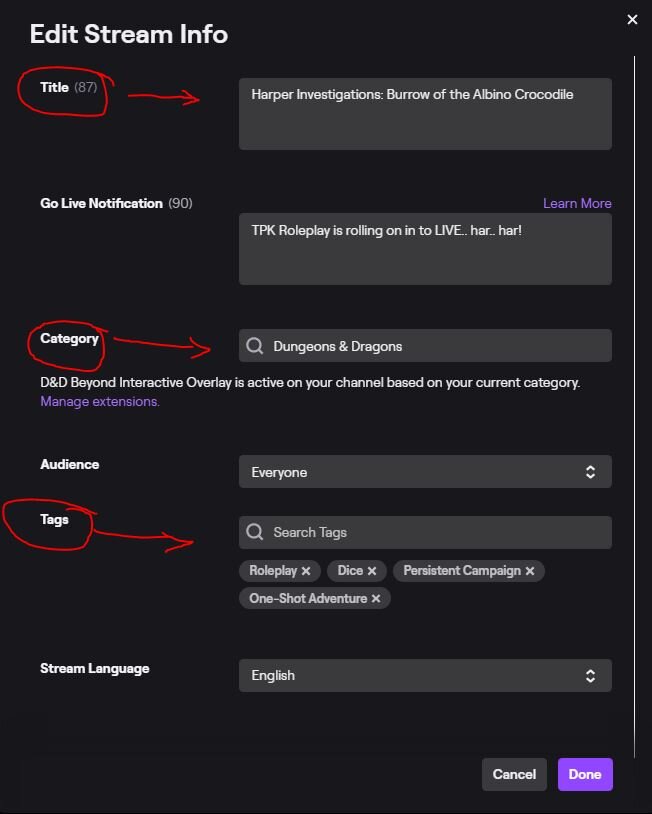Focus the stream Title text box
The image size is (652, 814).
pyautogui.click(x=425, y=114)
